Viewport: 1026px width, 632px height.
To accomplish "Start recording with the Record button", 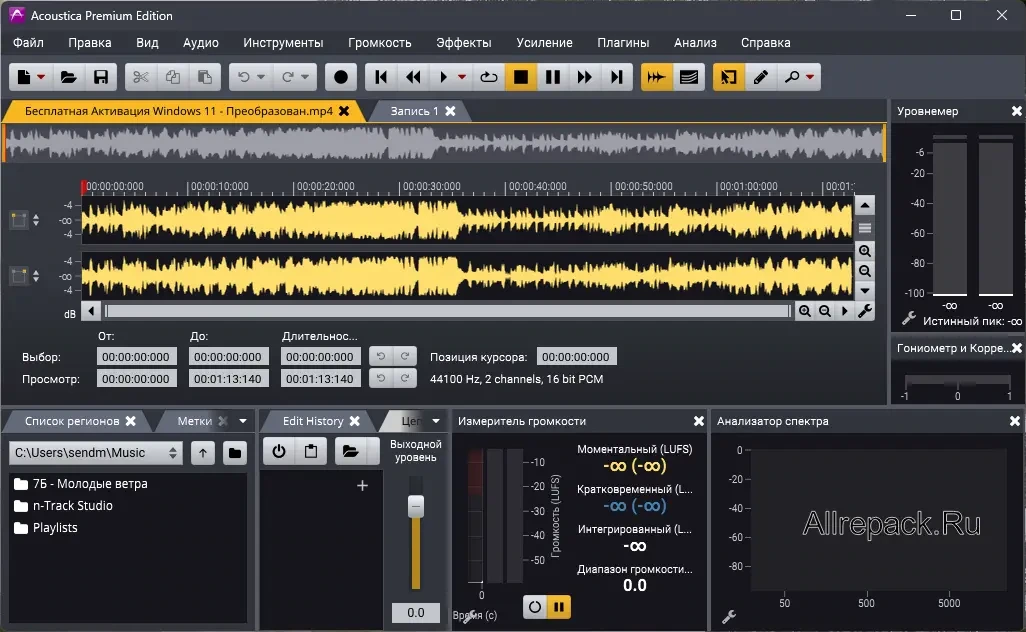I will point(341,77).
